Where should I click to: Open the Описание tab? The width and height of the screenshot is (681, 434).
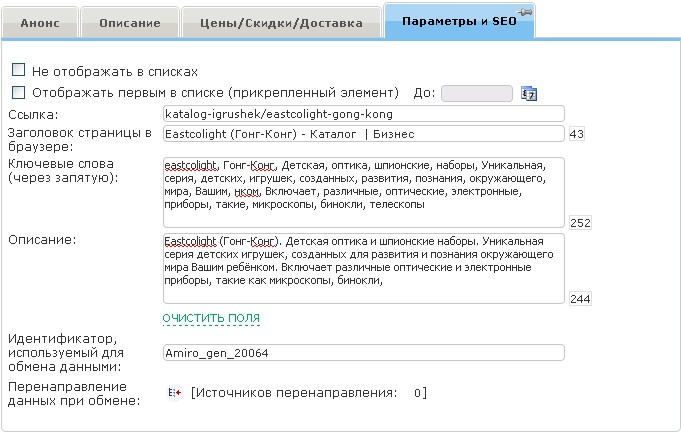pos(130,23)
